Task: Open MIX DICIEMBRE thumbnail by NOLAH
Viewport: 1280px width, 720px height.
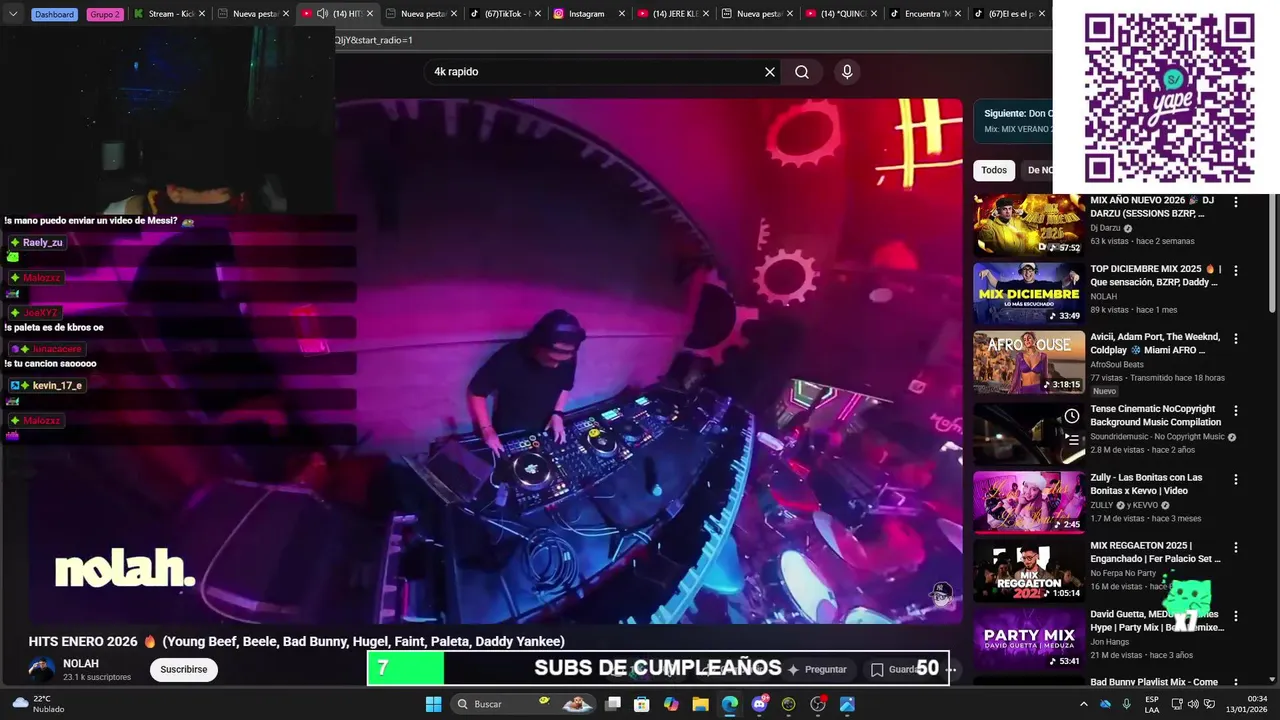Action: coord(1029,293)
